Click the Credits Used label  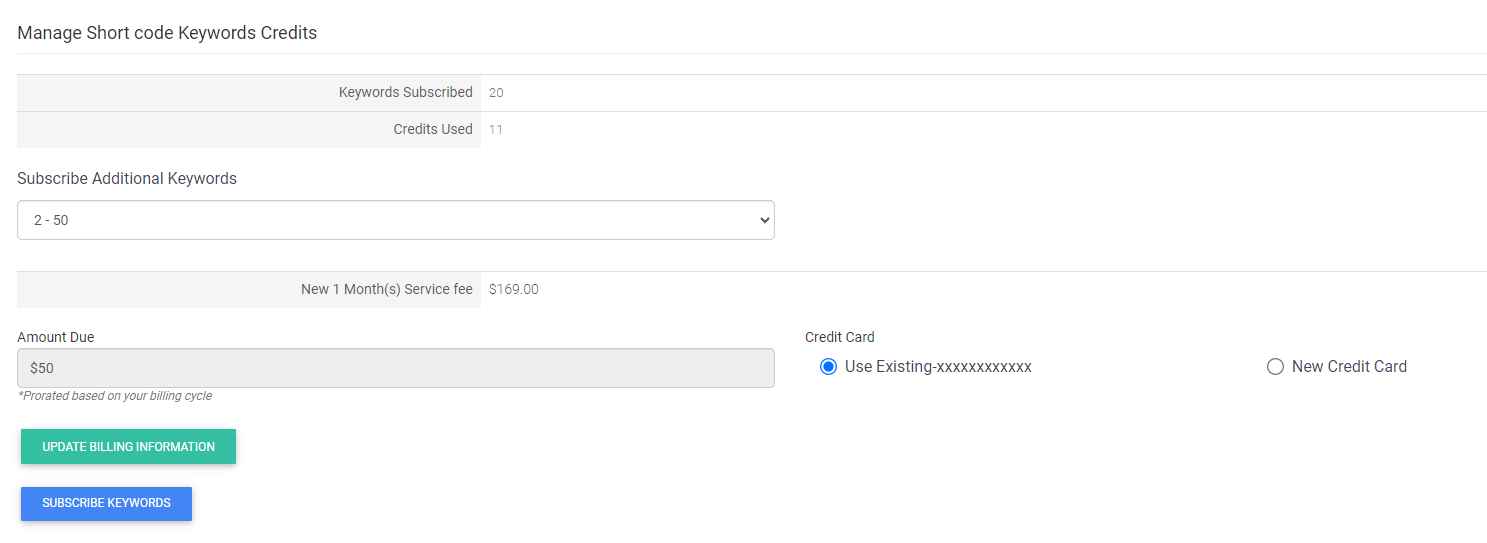(x=433, y=129)
